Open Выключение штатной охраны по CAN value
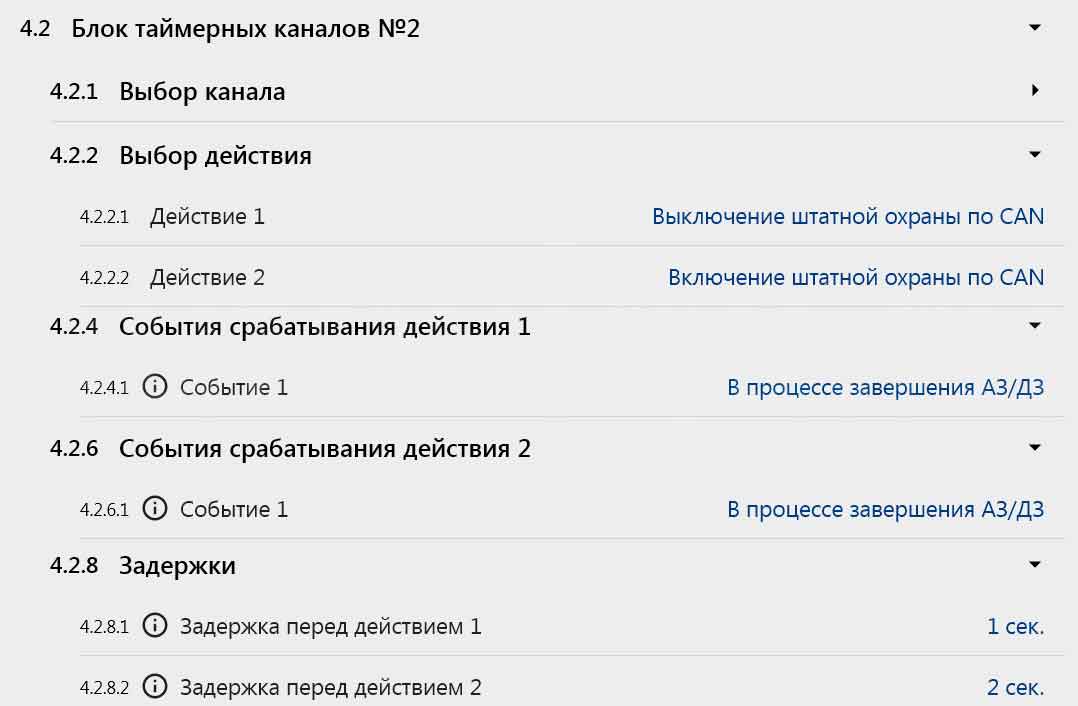This screenshot has width=1078, height=706. (848, 216)
